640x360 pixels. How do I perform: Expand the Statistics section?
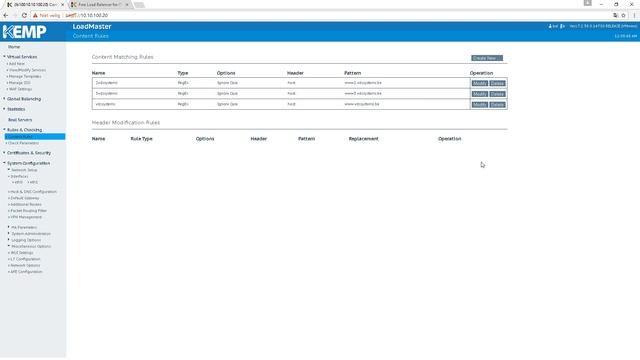[x=16, y=109]
